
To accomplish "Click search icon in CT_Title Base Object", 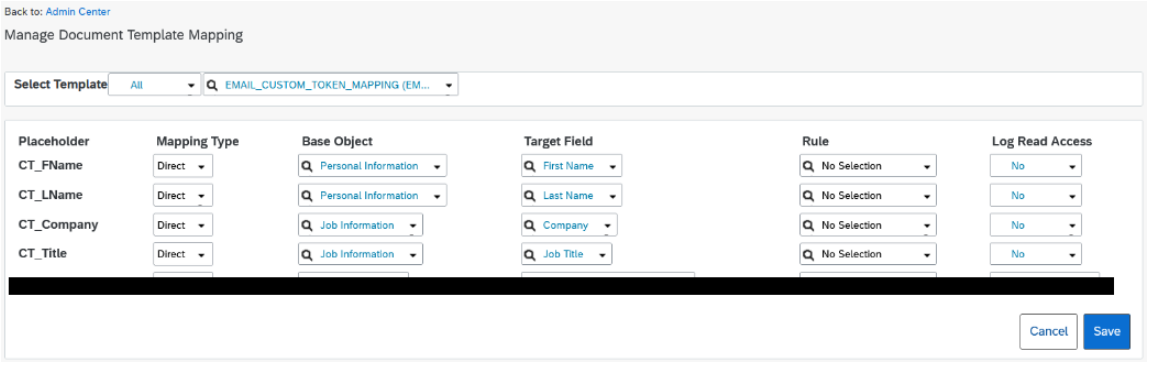I will click(x=308, y=255).
